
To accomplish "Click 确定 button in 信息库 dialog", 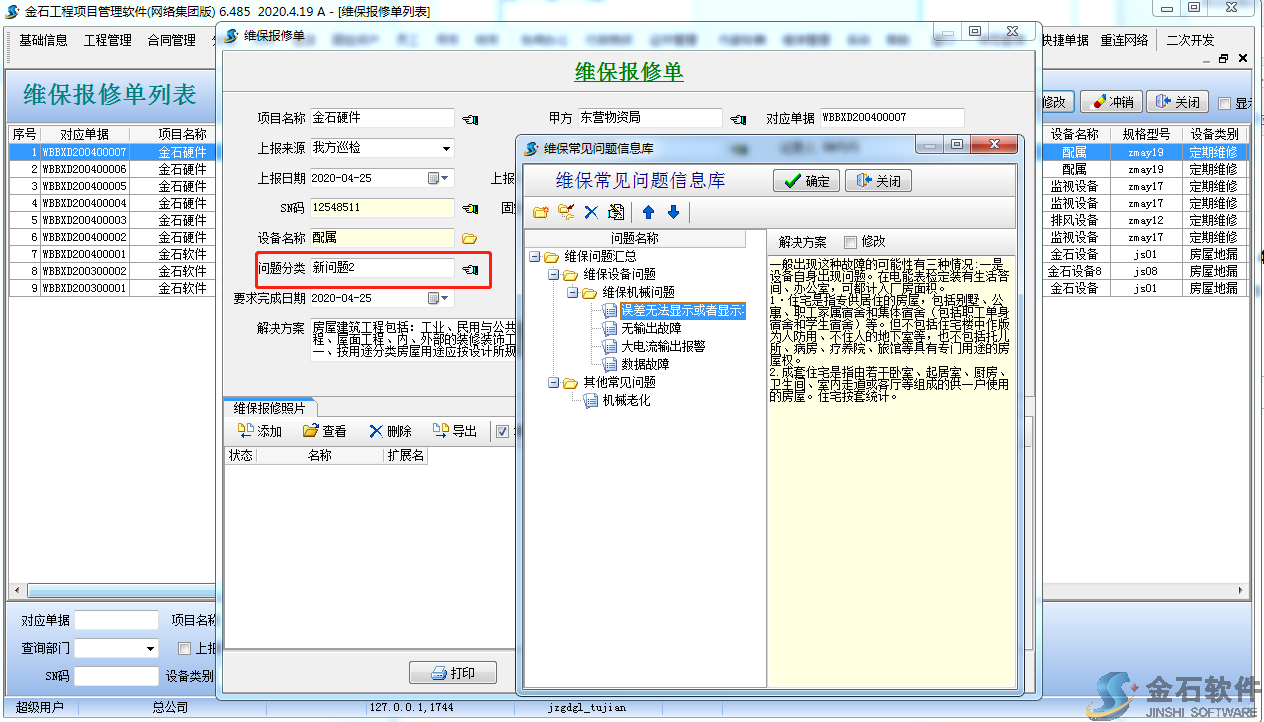I will tap(807, 181).
